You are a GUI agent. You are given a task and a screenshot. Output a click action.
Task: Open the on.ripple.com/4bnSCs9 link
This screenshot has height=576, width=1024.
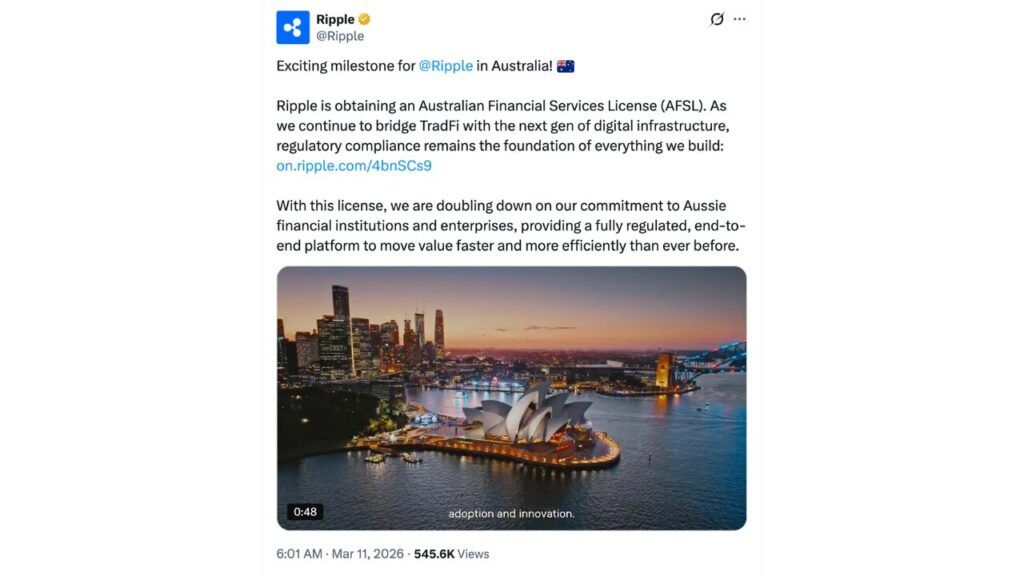coord(354,166)
